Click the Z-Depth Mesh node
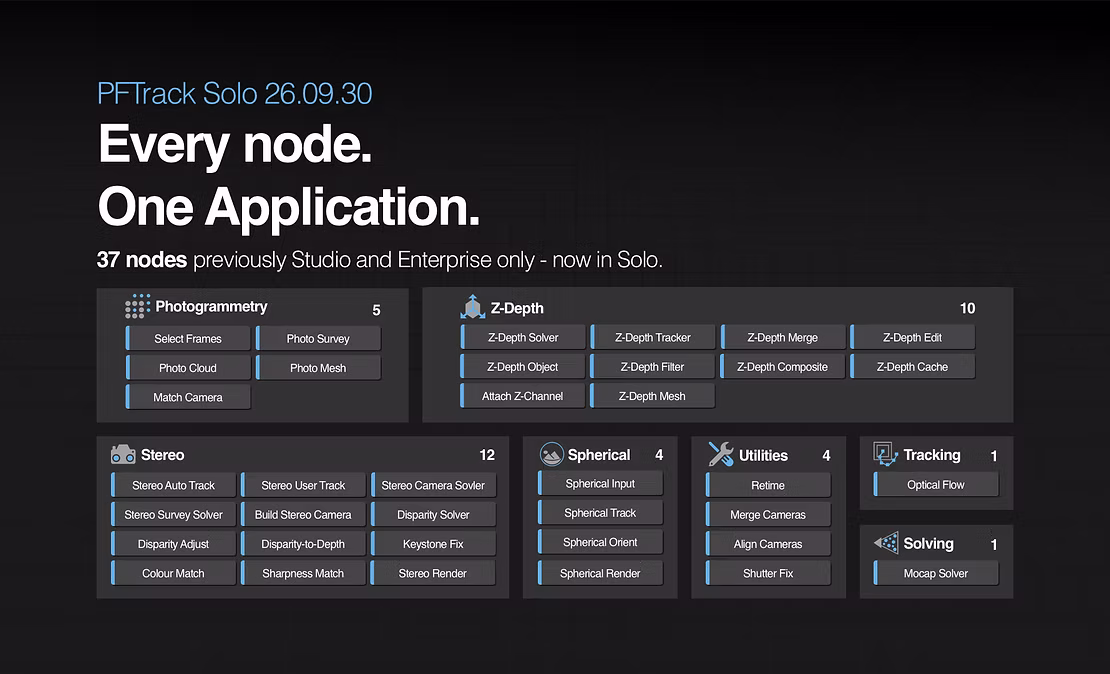Viewport: 1110px width, 674px height. tap(653, 396)
